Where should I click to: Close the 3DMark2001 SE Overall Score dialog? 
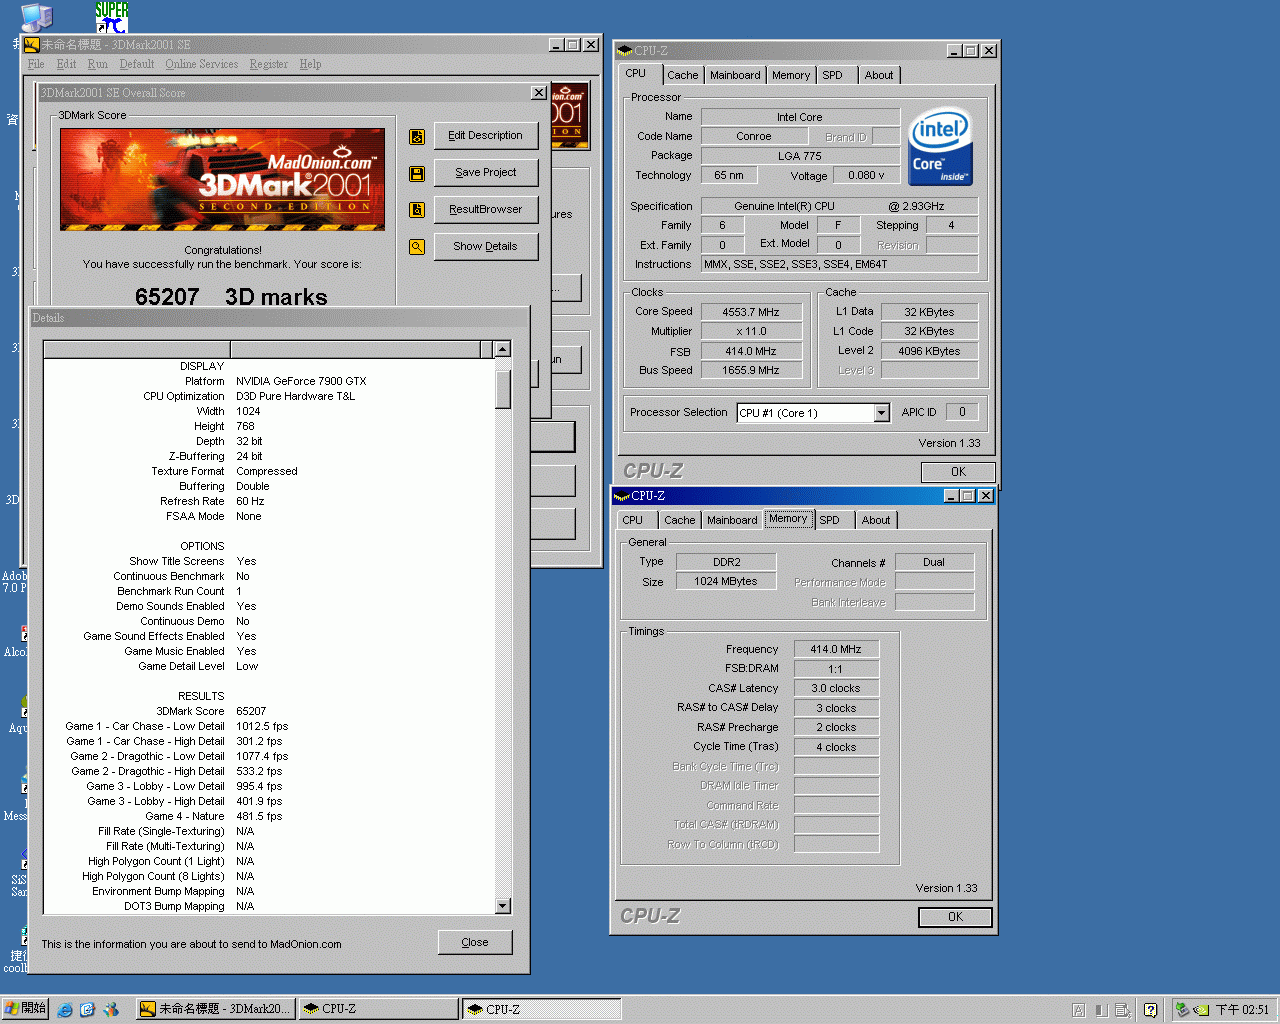539,93
